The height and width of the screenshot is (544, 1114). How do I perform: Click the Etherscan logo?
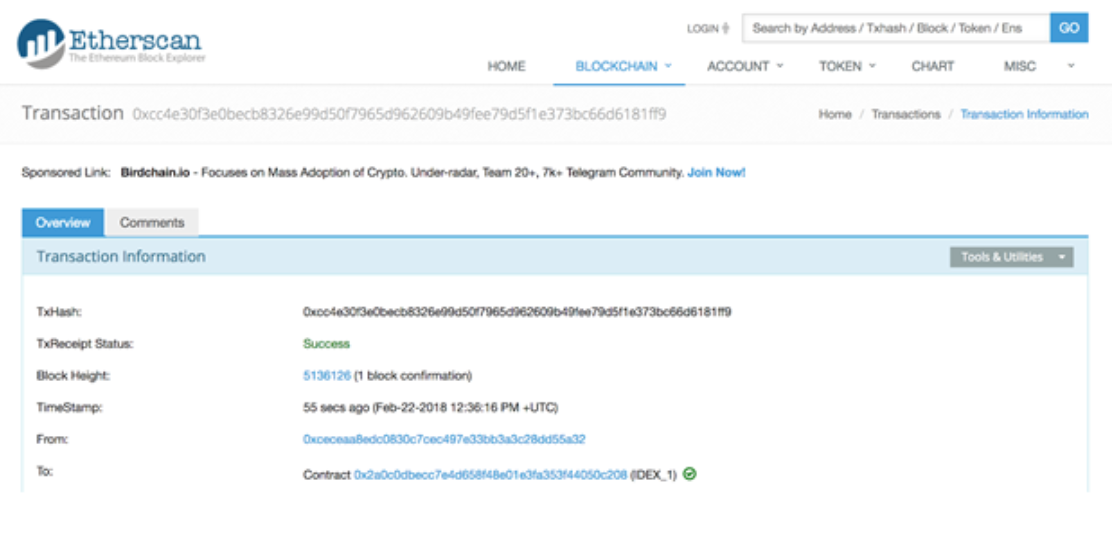coord(110,45)
